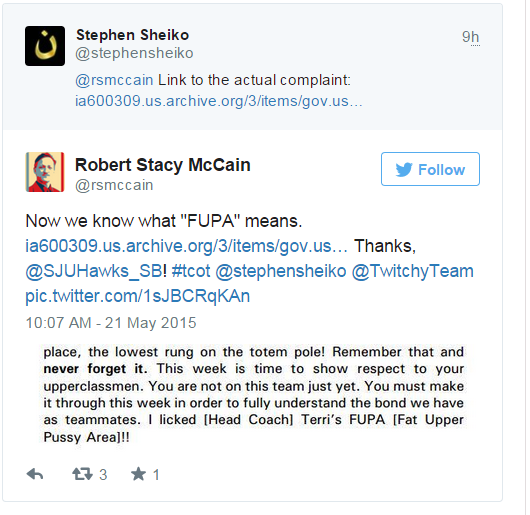The image size is (530, 515).
Task: Click the 9h timestamp on Sheiko's tweet
Action: [x=471, y=37]
